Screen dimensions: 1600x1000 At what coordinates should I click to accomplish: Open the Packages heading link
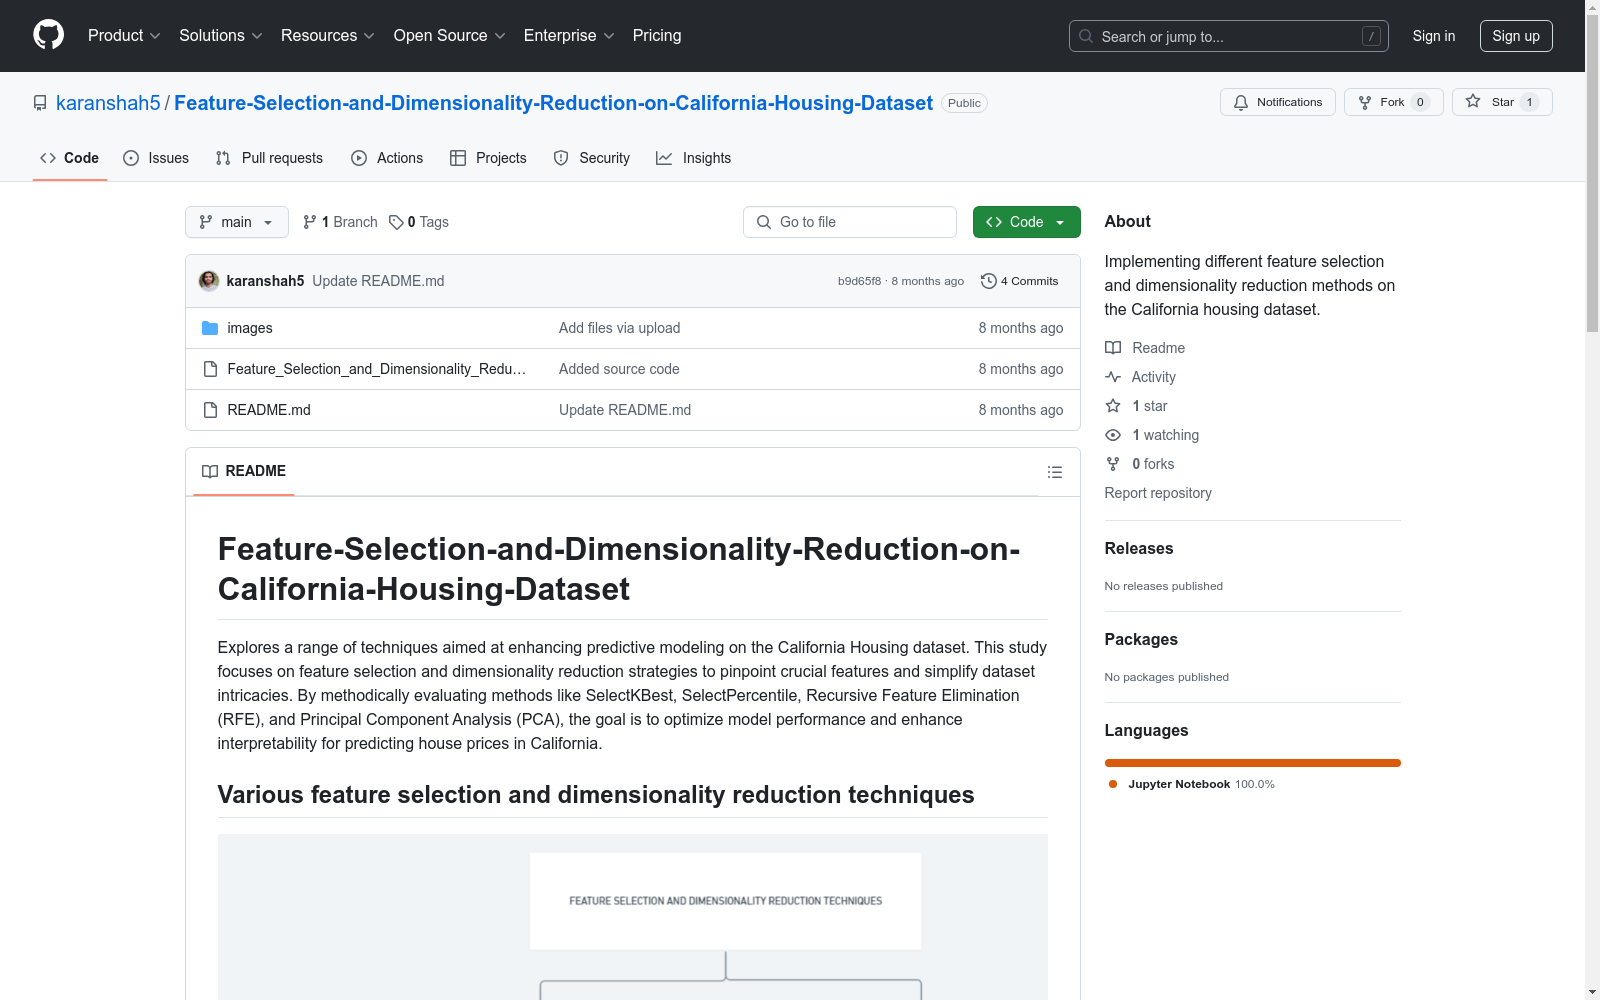point(1141,639)
